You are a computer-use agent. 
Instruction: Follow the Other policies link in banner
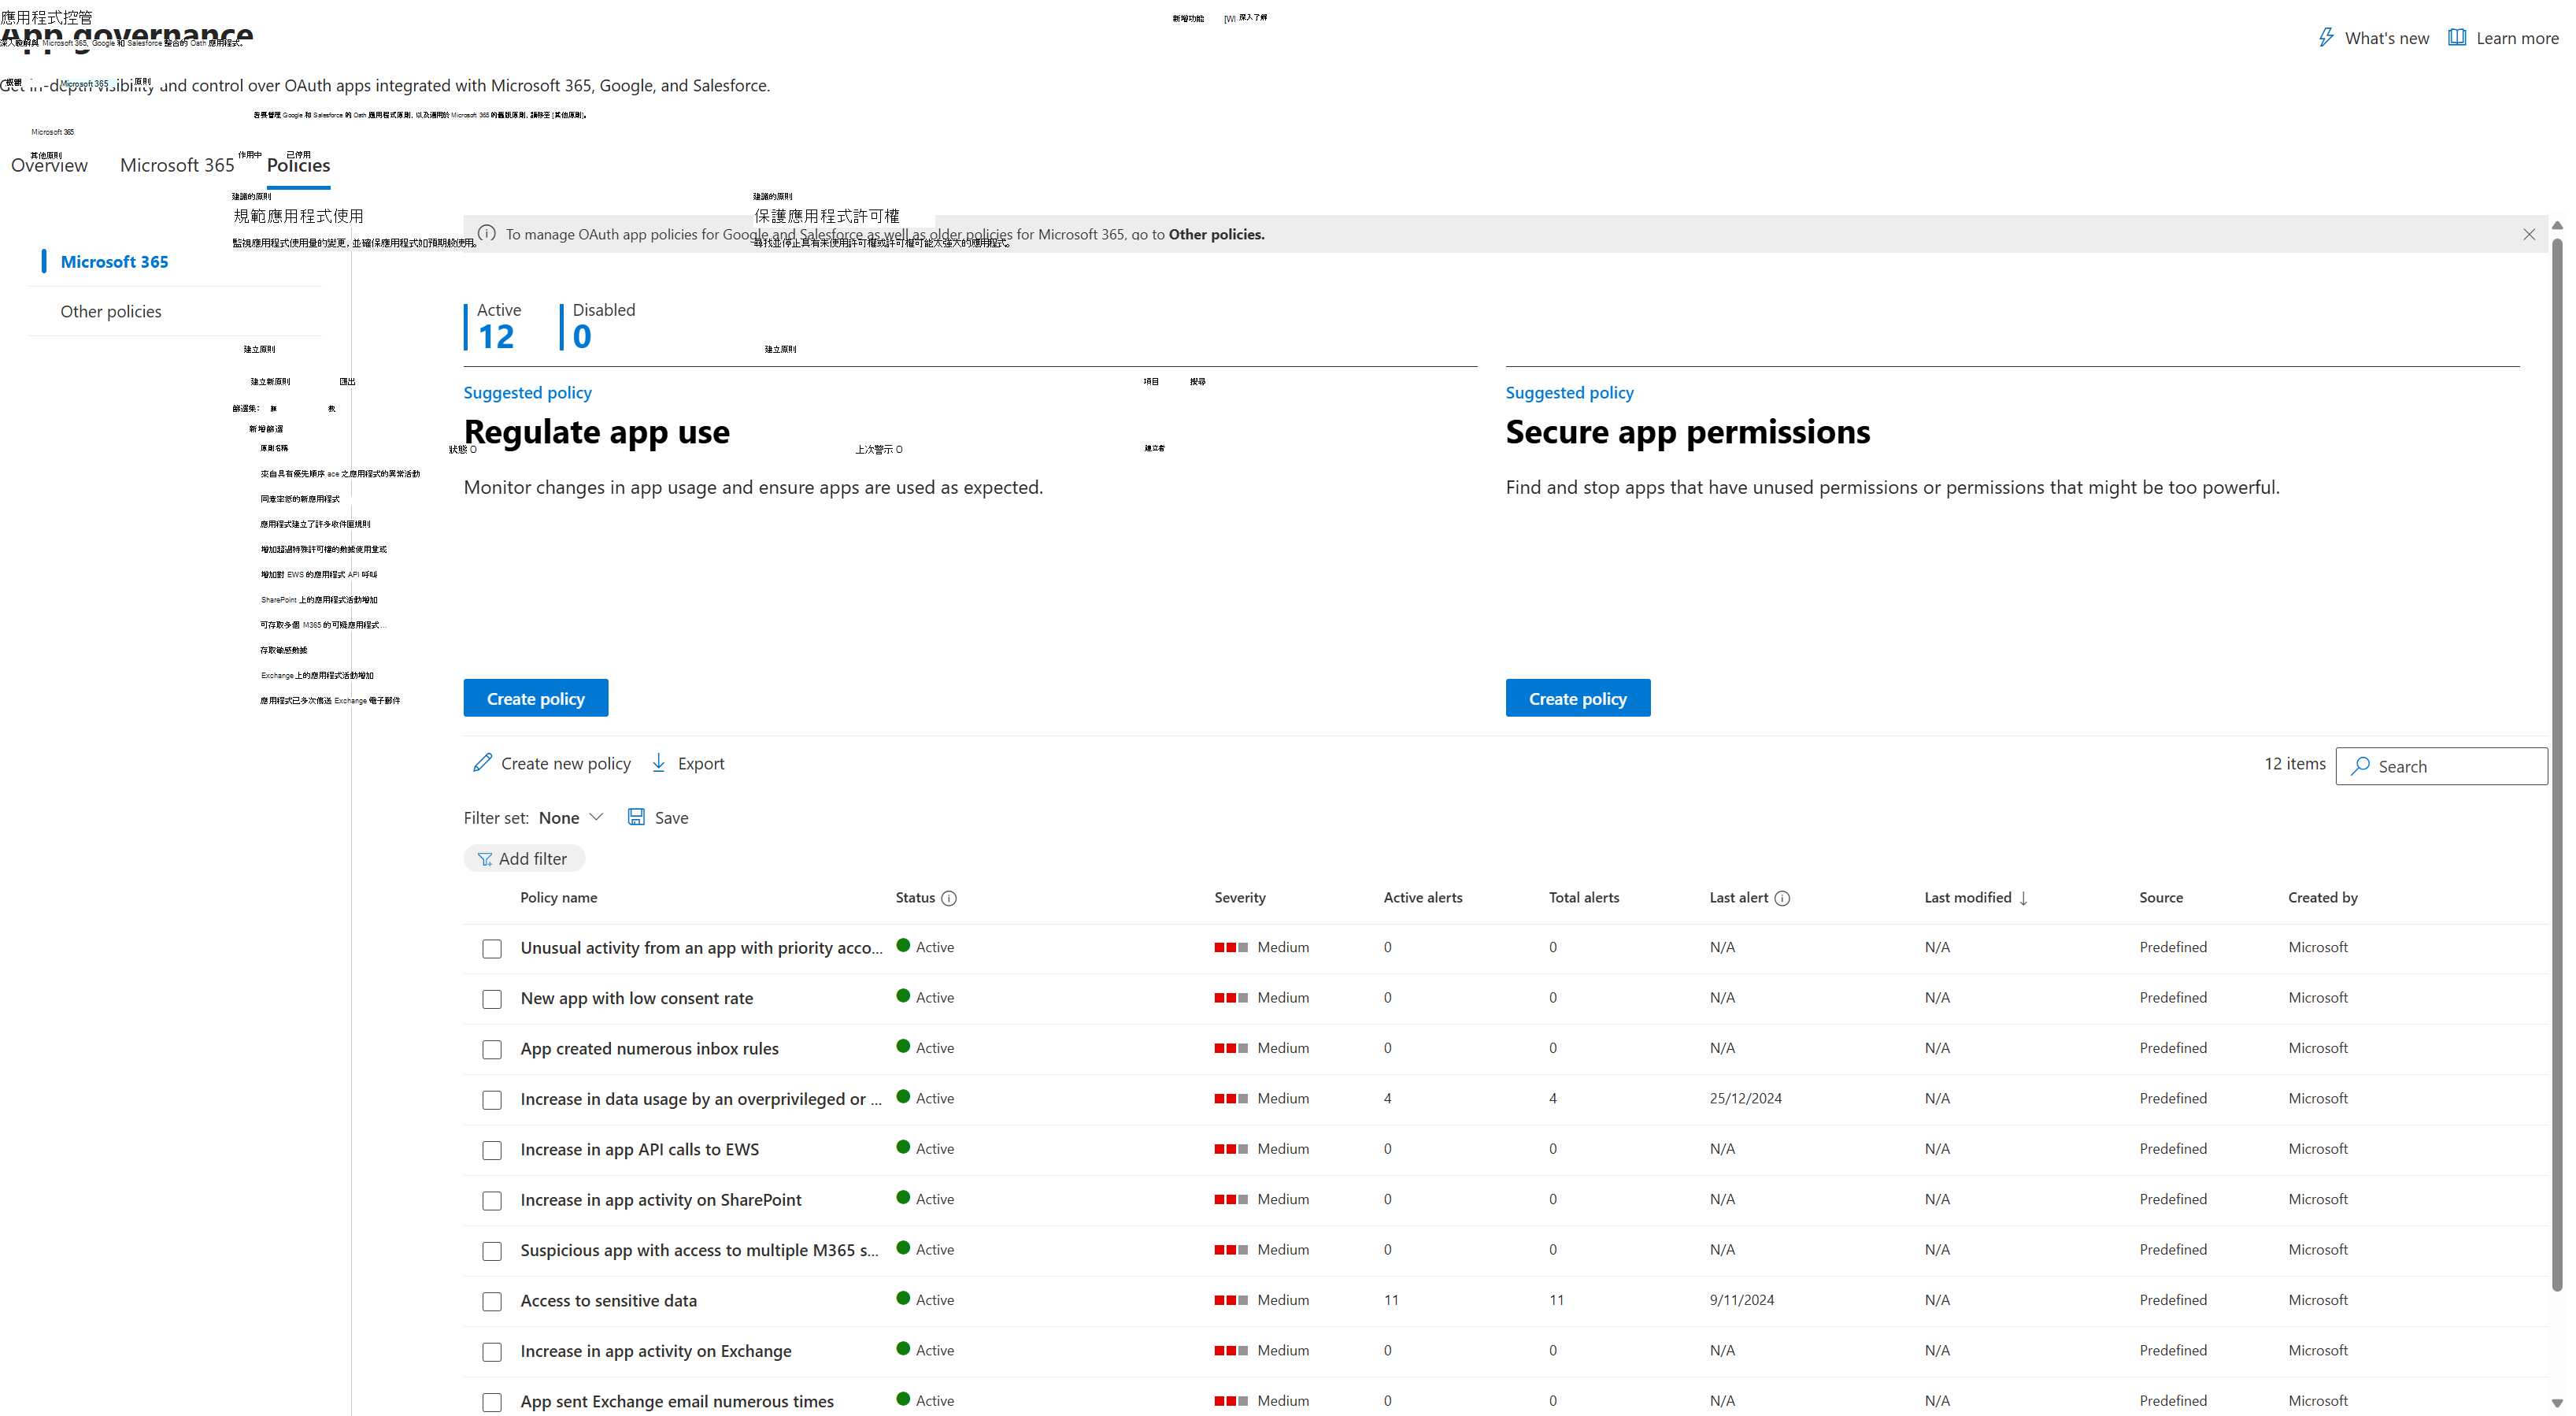point(1216,234)
